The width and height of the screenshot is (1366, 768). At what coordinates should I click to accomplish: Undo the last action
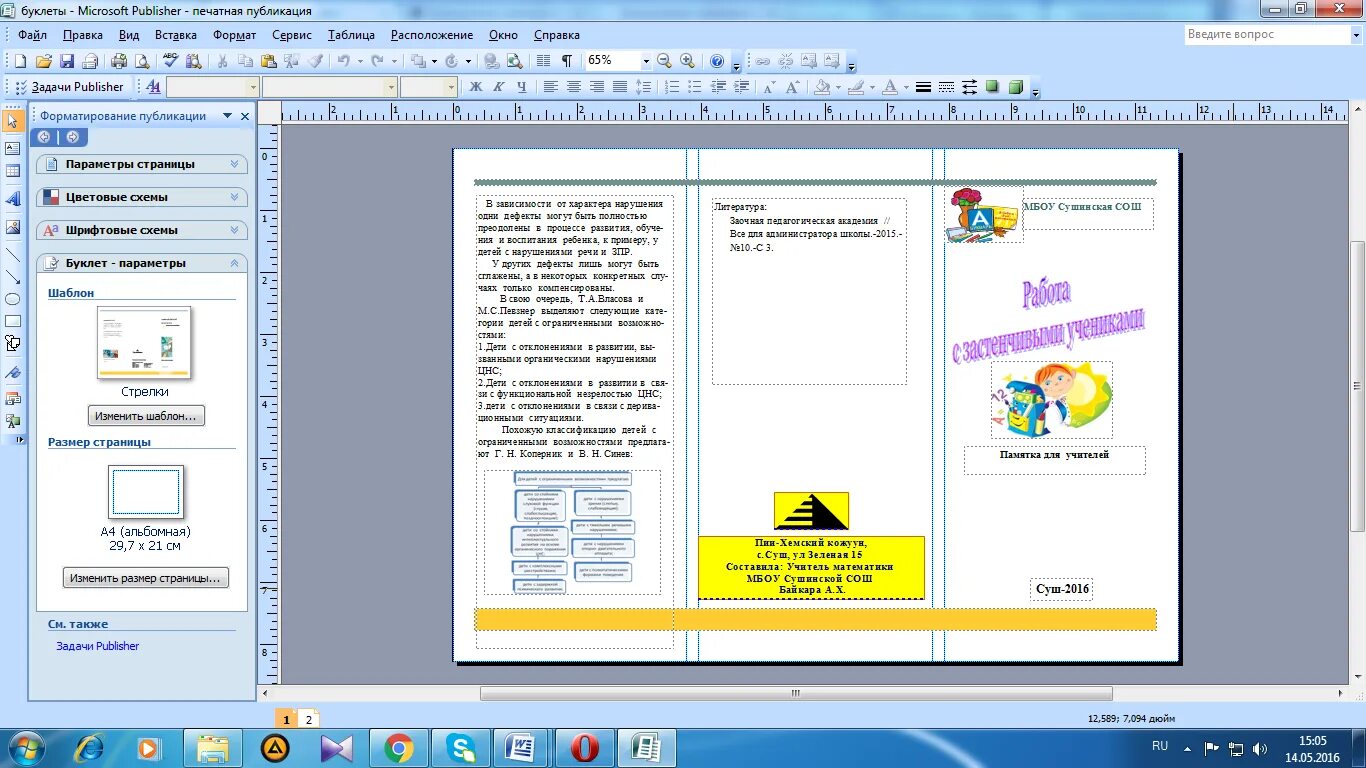[342, 61]
